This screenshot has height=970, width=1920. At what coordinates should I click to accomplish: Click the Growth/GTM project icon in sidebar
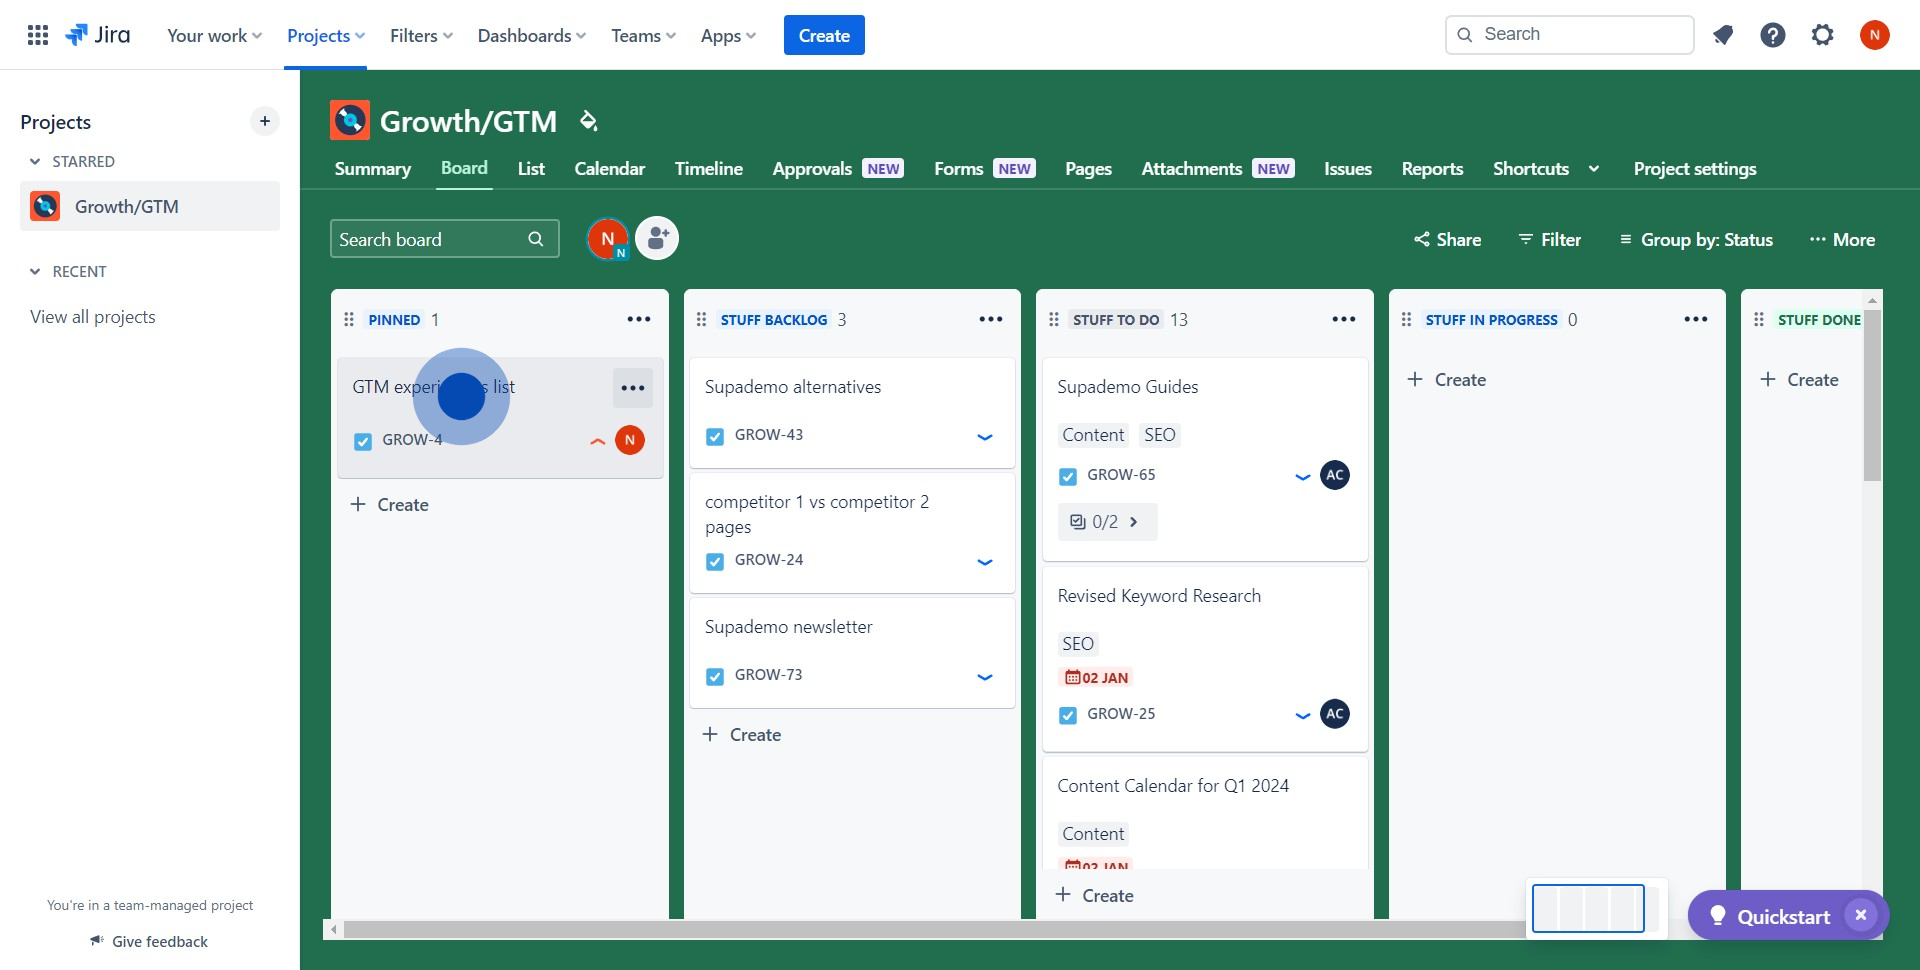(45, 206)
